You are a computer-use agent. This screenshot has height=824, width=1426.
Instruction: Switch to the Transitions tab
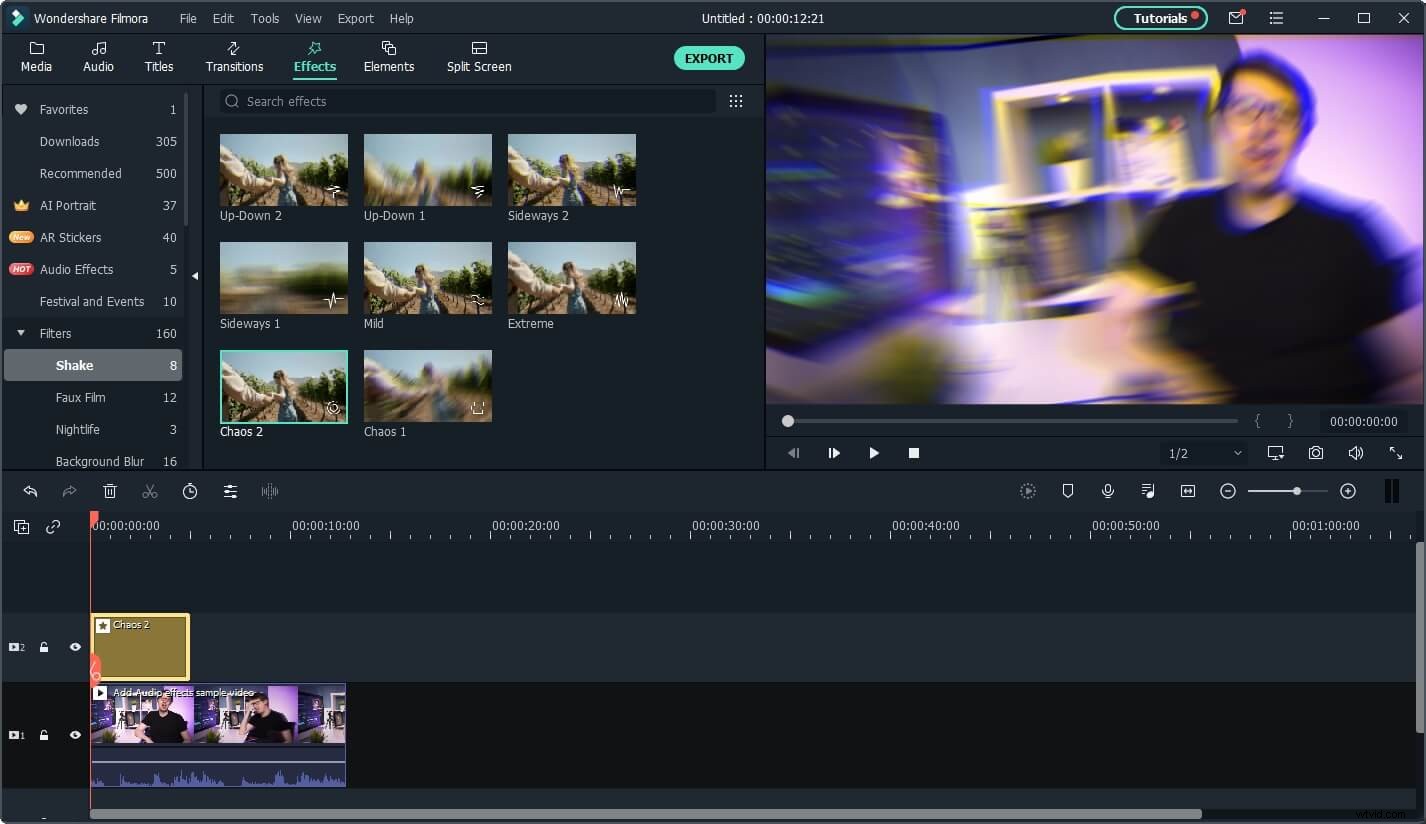pyautogui.click(x=234, y=57)
